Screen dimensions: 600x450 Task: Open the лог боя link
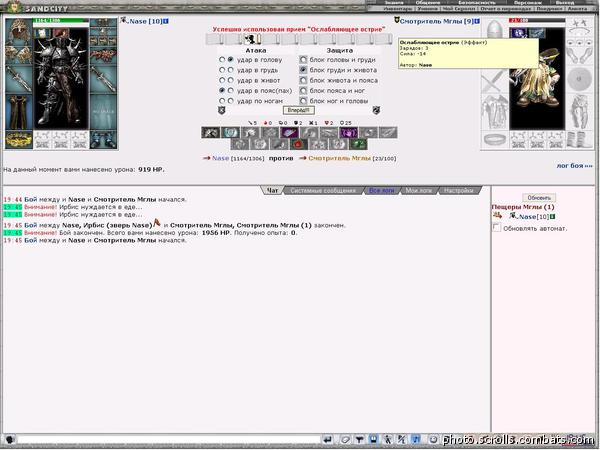pos(574,166)
